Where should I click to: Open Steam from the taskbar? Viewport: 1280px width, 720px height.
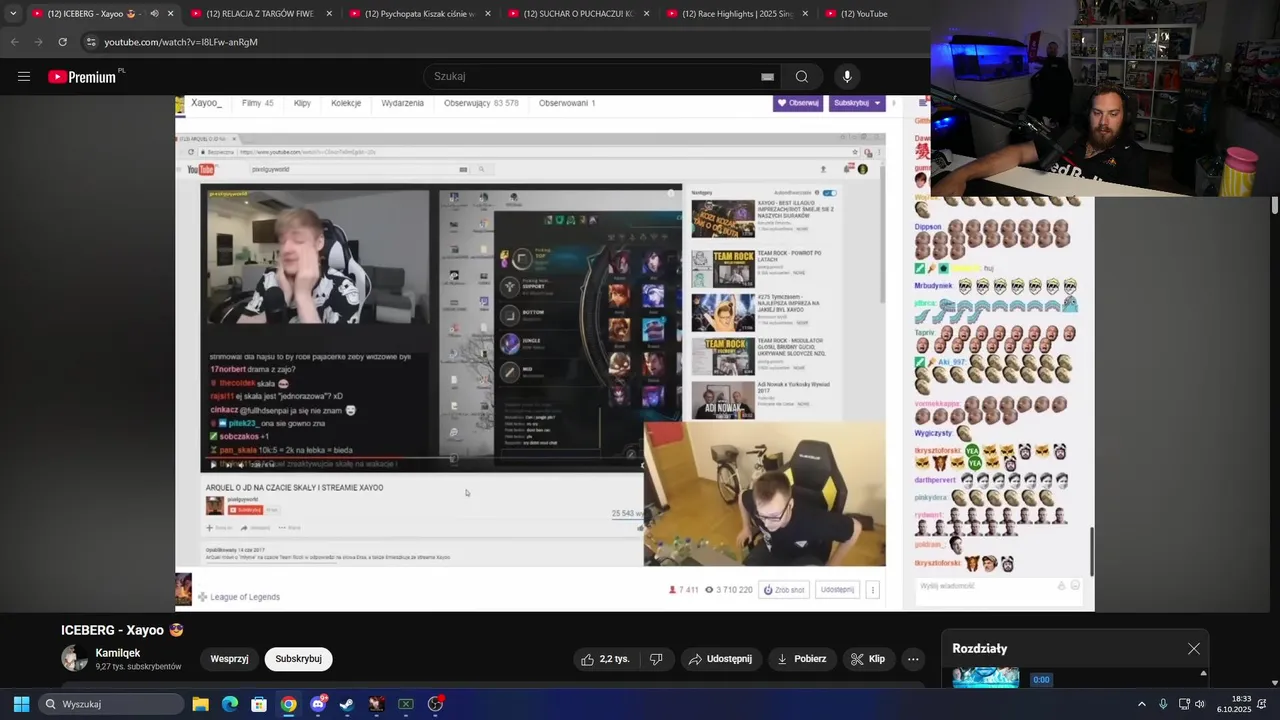tap(347, 704)
